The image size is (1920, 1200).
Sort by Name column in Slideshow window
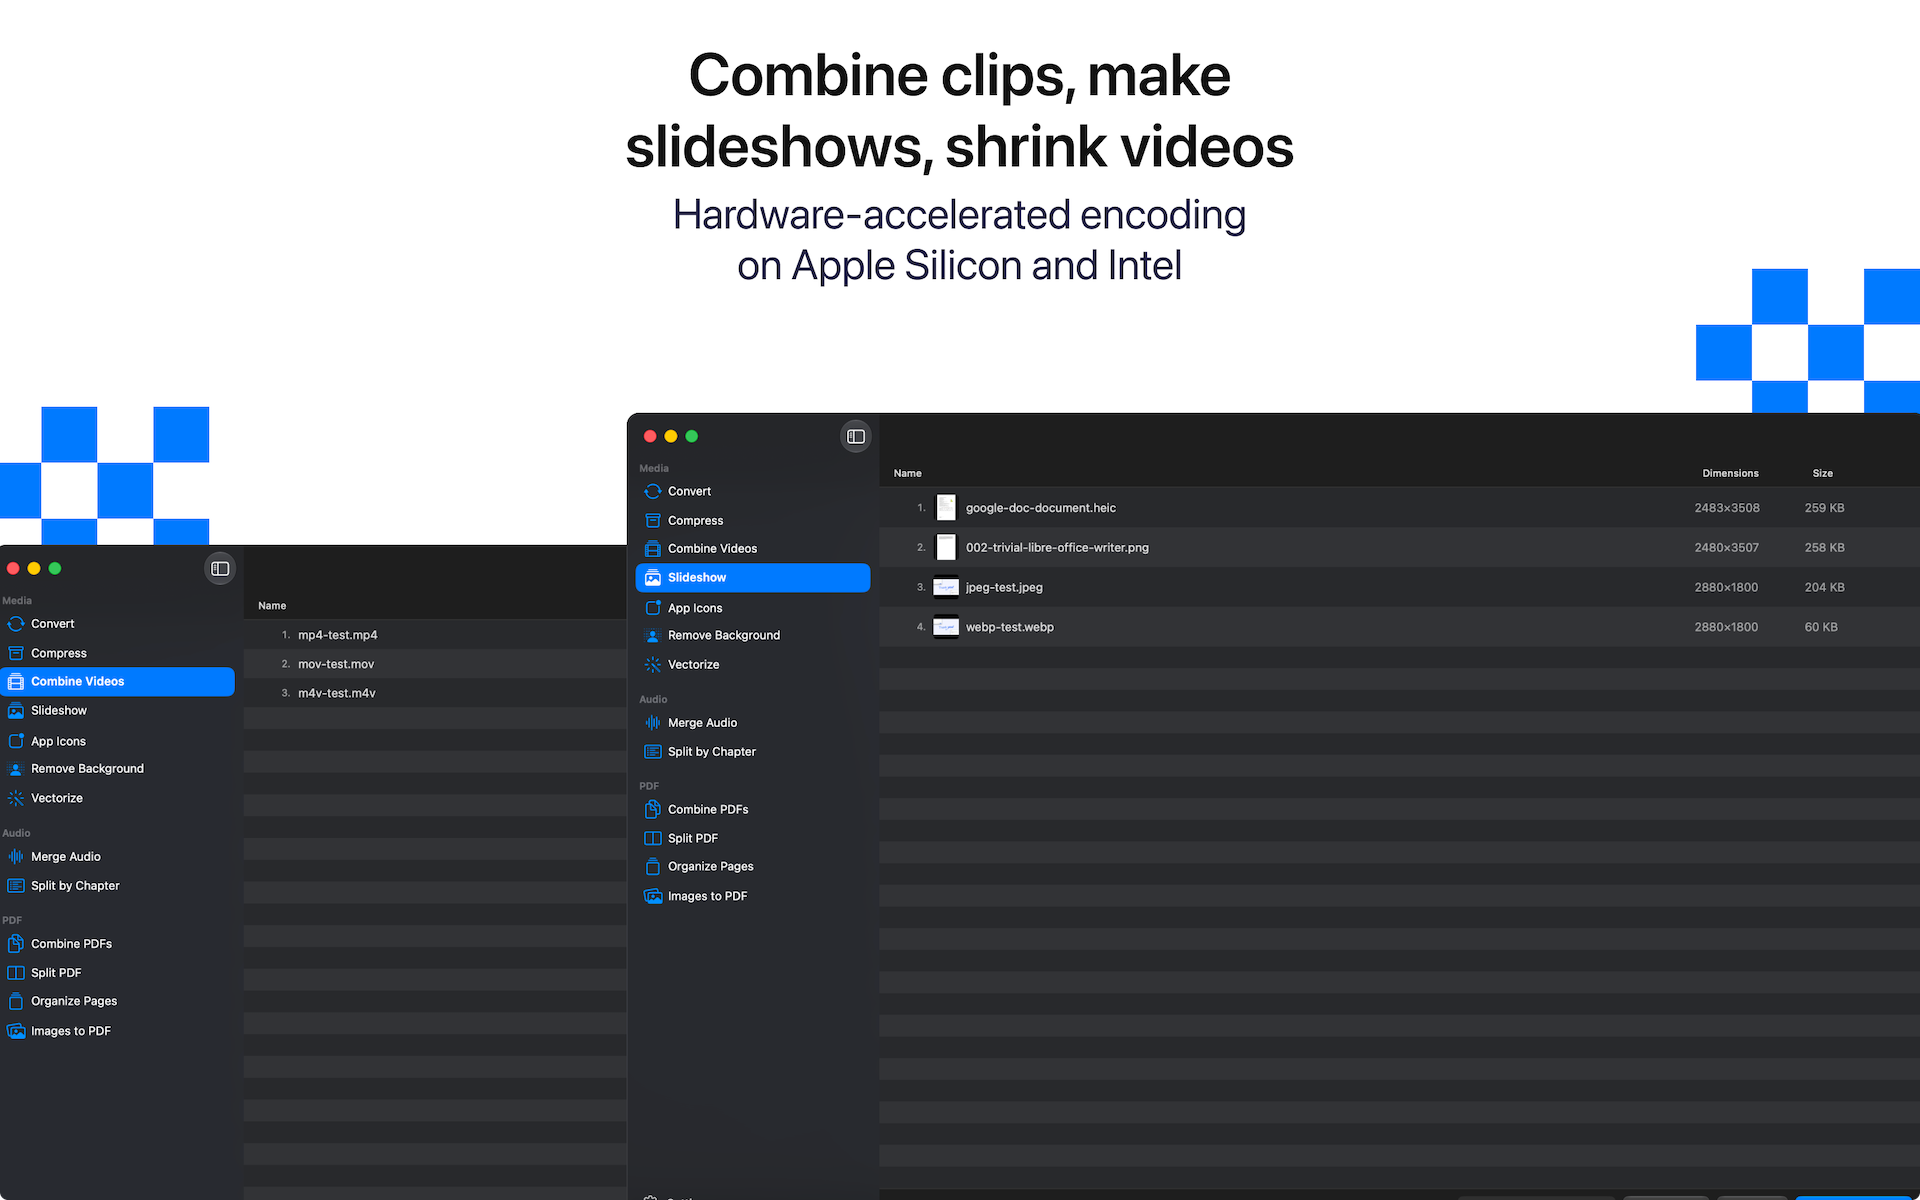908,473
